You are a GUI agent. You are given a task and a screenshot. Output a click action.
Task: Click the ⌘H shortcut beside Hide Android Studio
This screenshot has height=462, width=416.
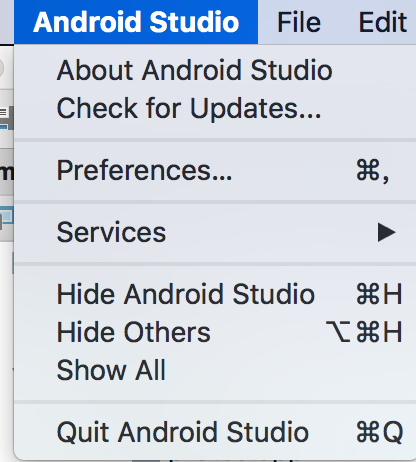(x=379, y=294)
